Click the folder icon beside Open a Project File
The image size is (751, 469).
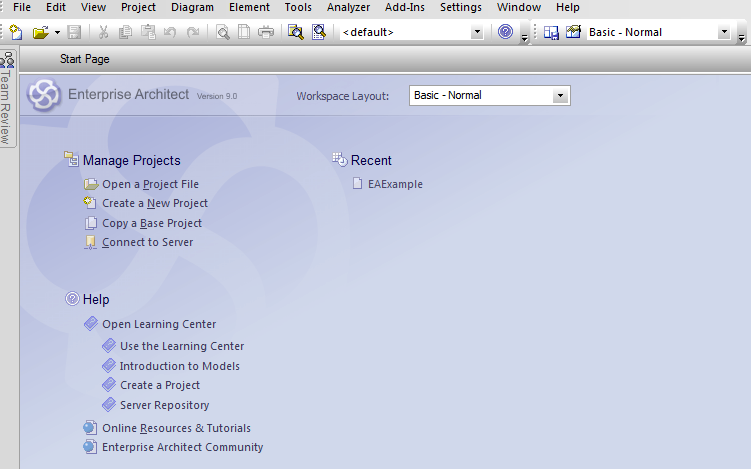91,184
